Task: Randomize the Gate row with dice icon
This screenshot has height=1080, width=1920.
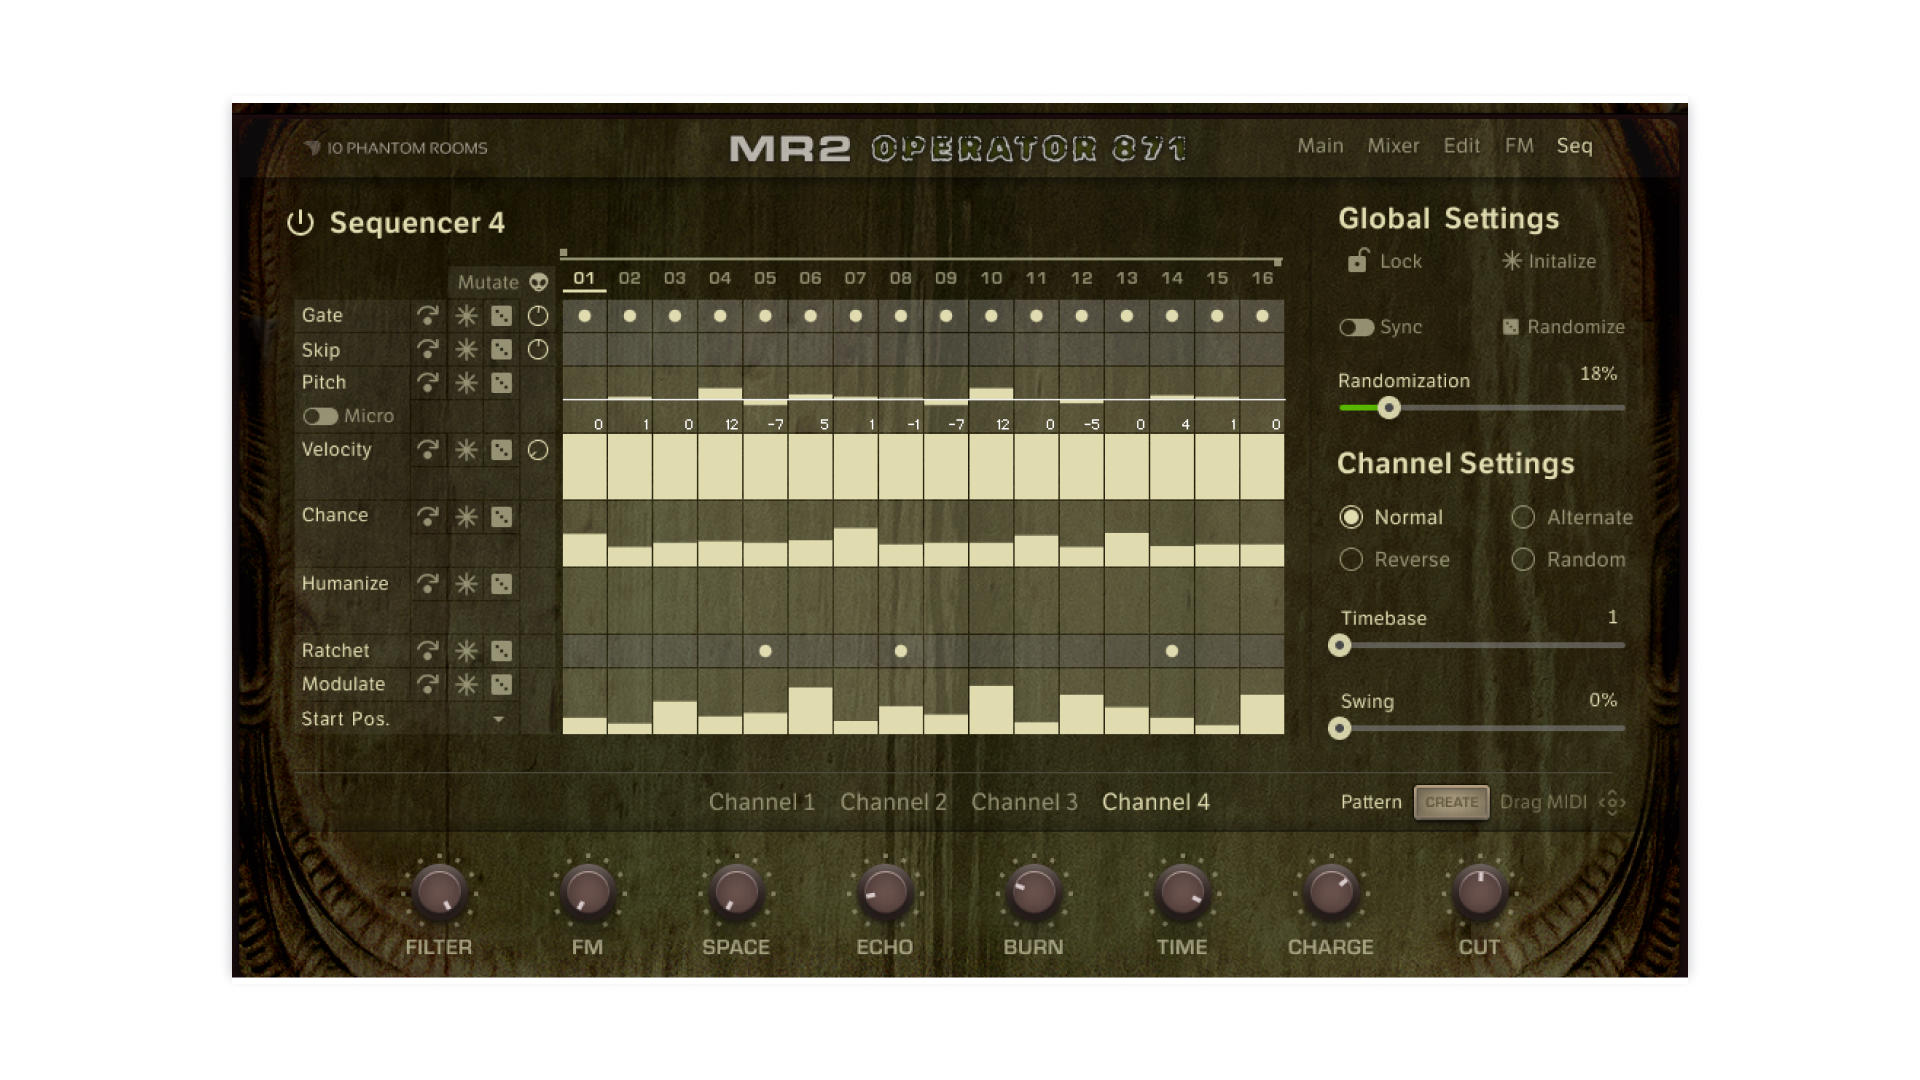Action: (x=501, y=316)
